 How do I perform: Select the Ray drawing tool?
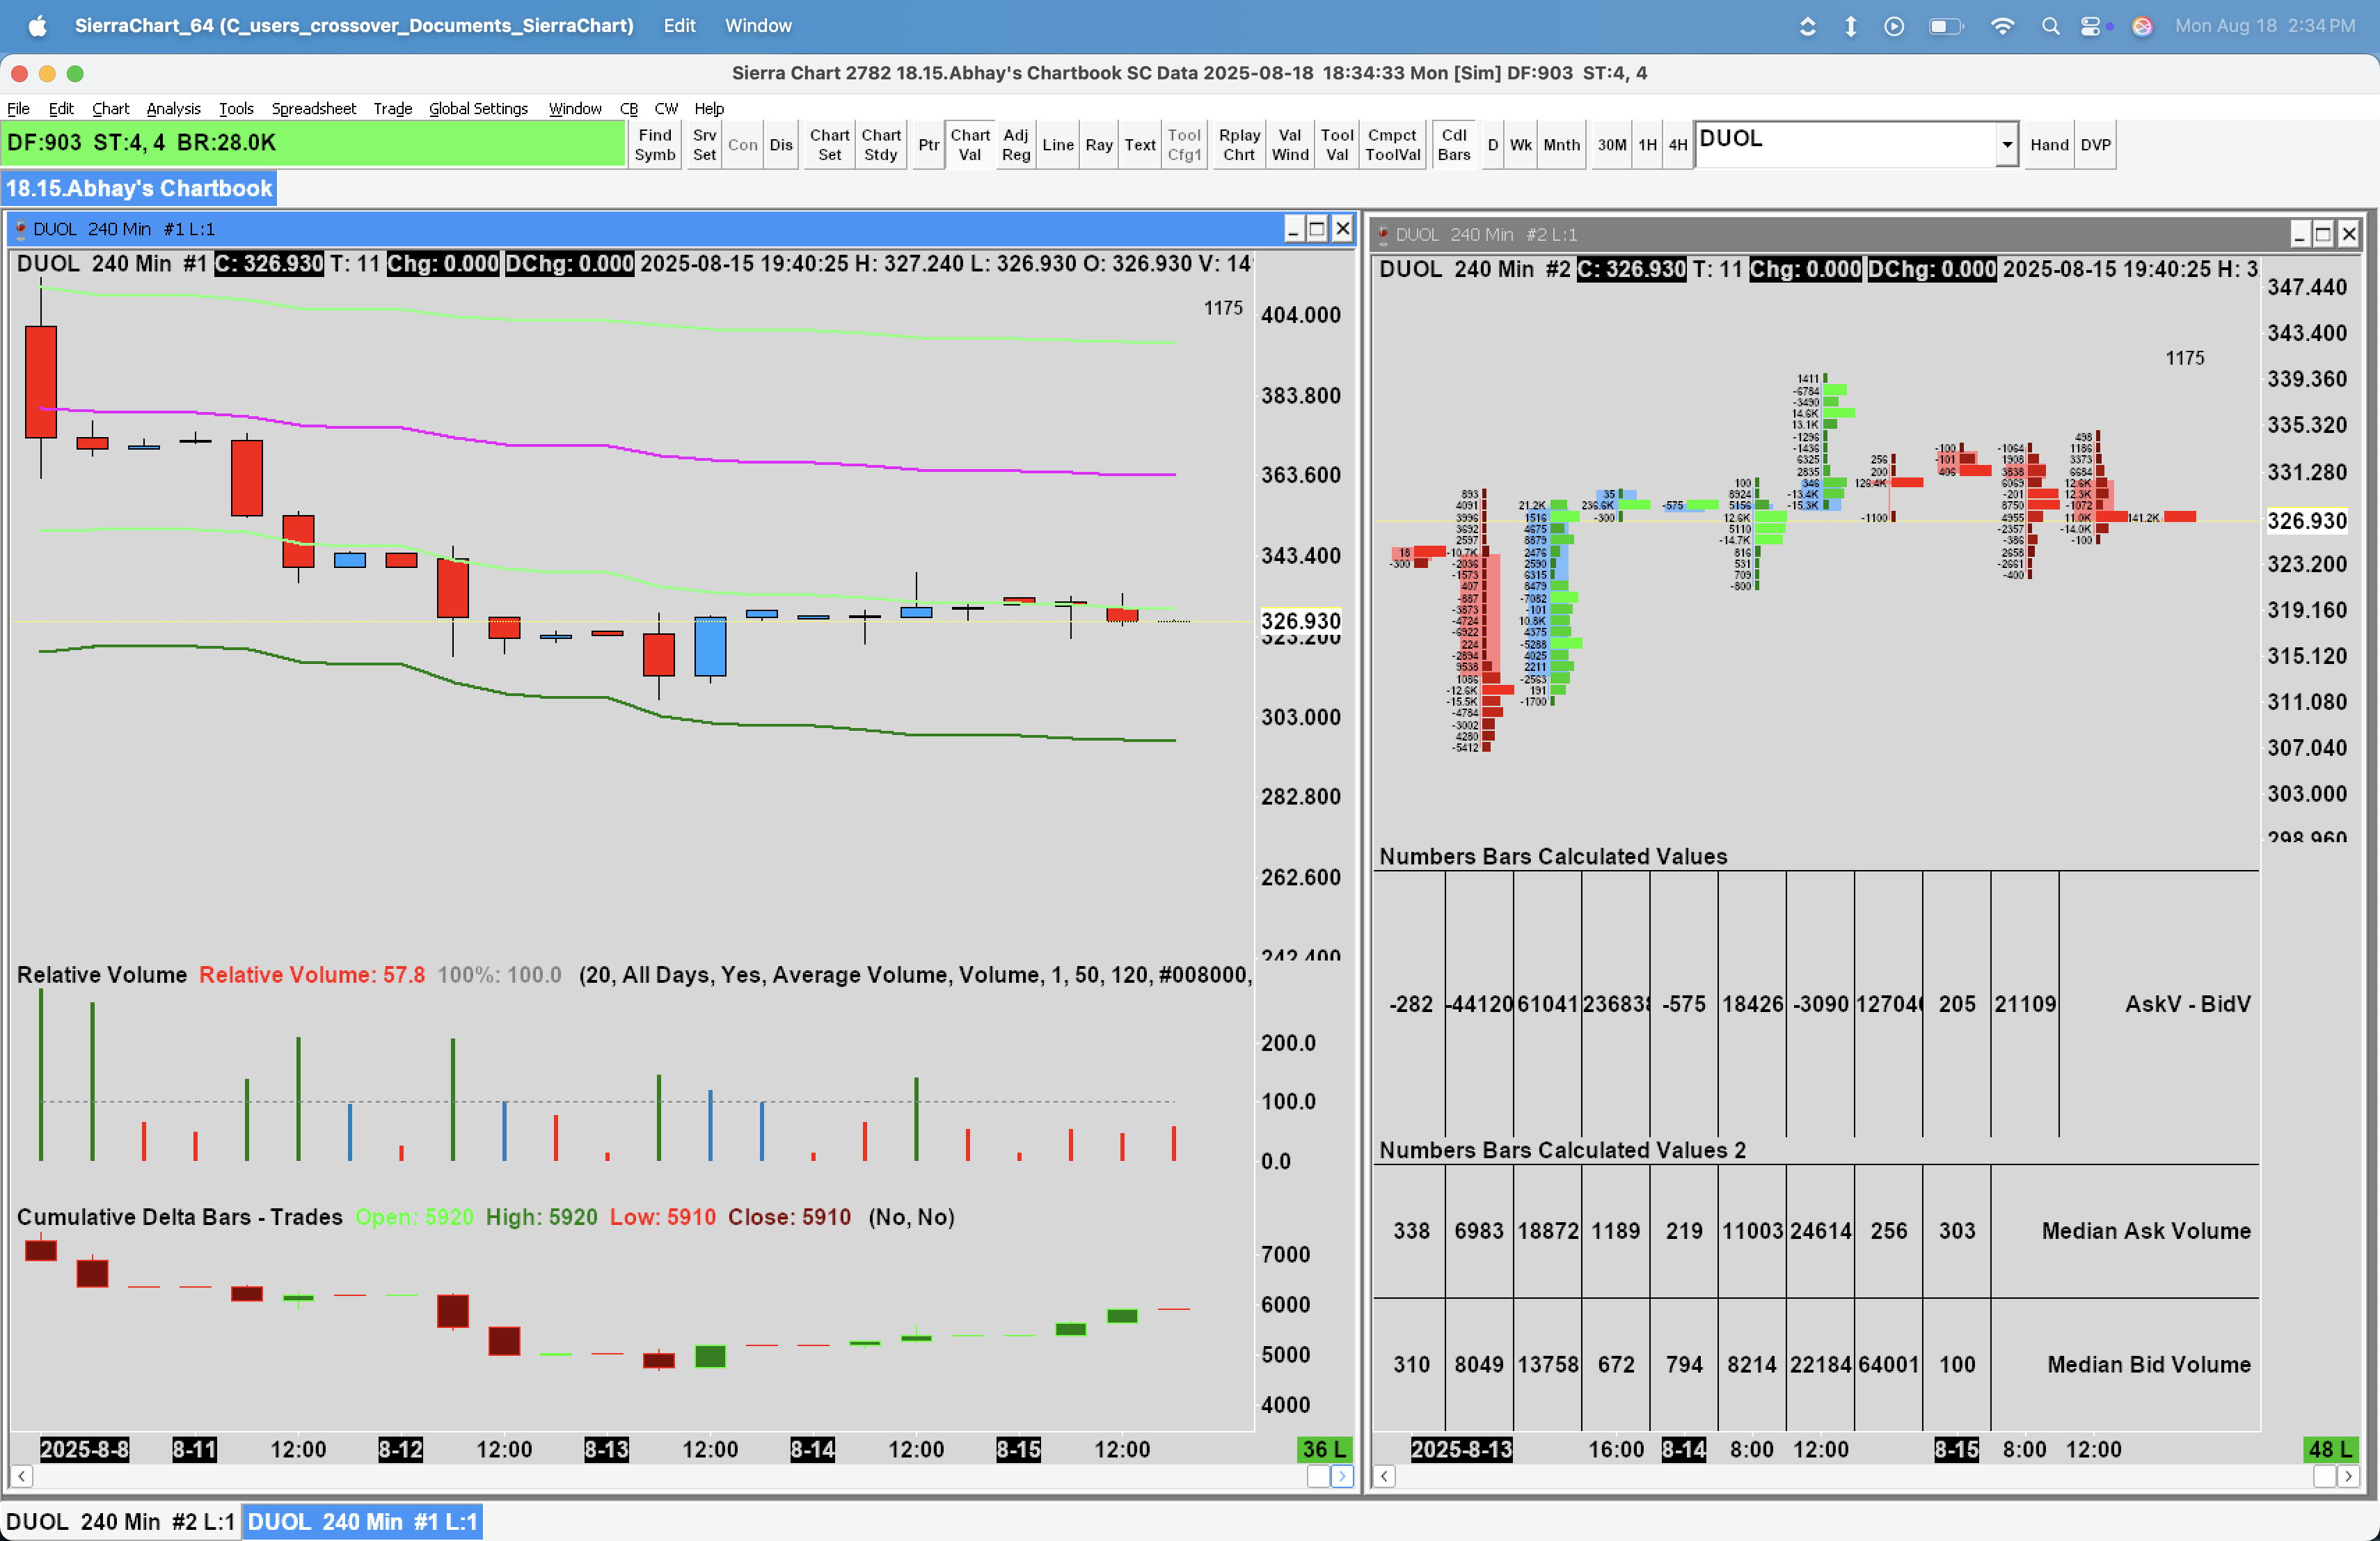pyautogui.click(x=1098, y=145)
